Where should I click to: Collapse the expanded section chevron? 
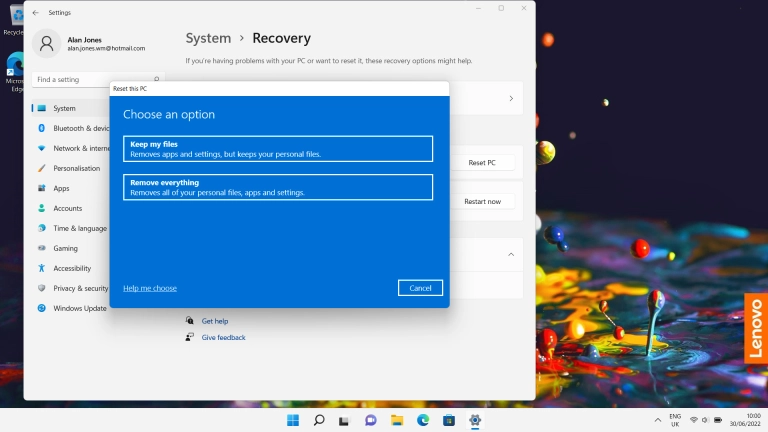pyautogui.click(x=509, y=254)
